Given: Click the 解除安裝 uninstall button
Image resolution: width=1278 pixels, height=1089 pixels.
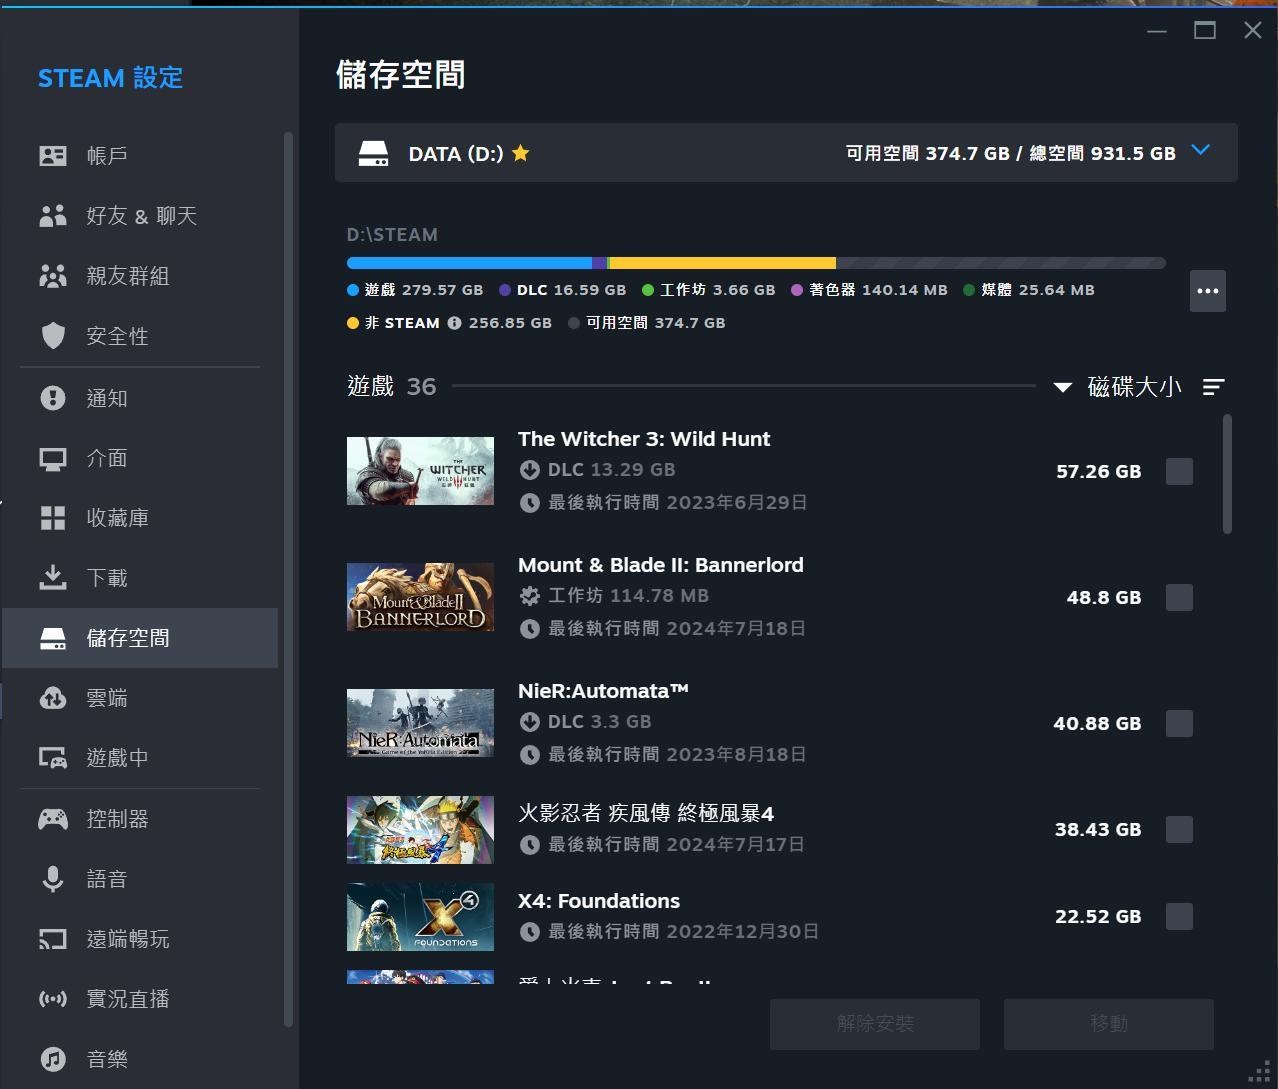Looking at the screenshot, I should (874, 1023).
